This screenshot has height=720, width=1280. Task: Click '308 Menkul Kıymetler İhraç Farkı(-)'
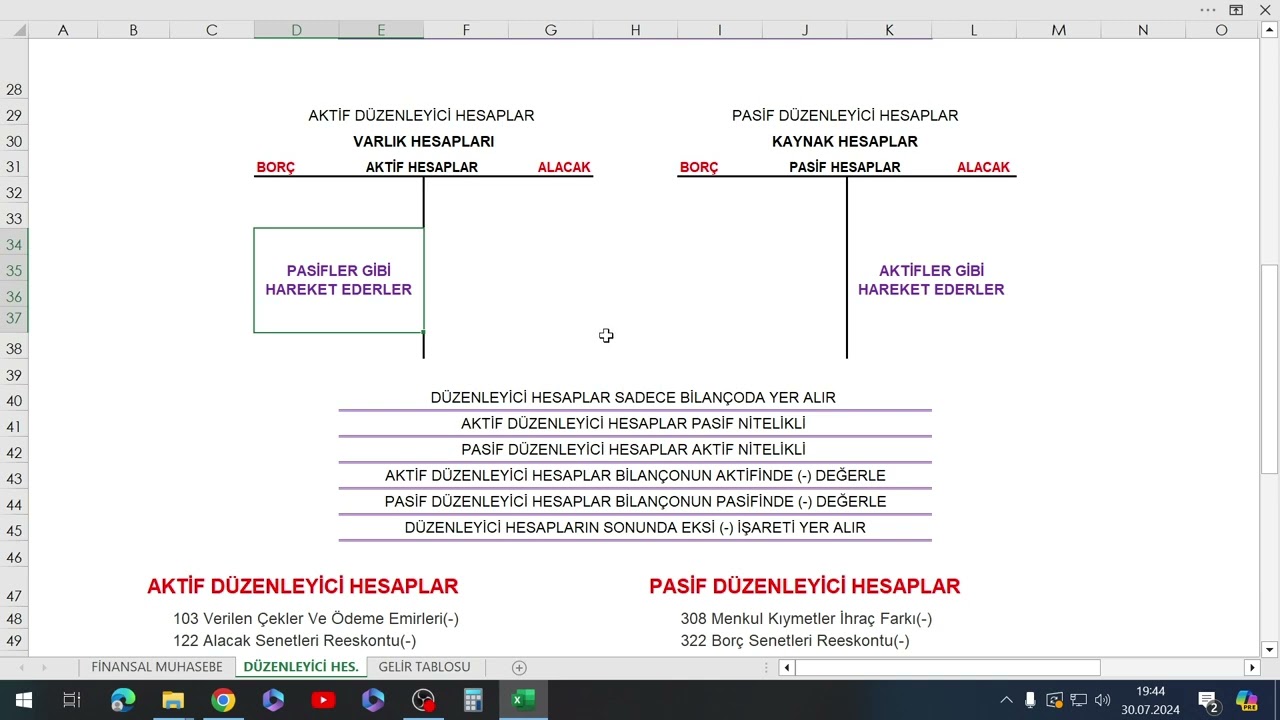tap(806, 619)
